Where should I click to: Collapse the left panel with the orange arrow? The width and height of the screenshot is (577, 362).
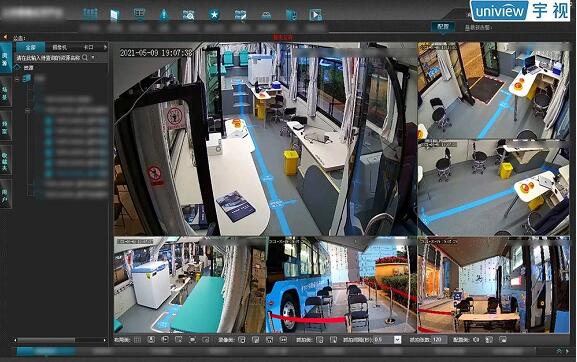[6, 37]
